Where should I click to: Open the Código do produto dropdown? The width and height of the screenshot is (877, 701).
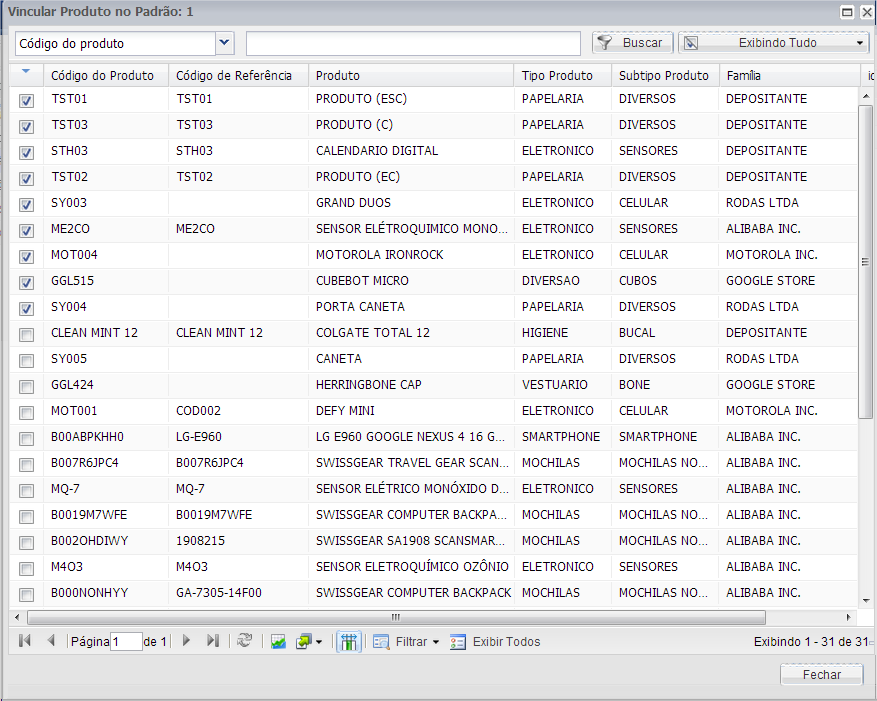[x=224, y=43]
